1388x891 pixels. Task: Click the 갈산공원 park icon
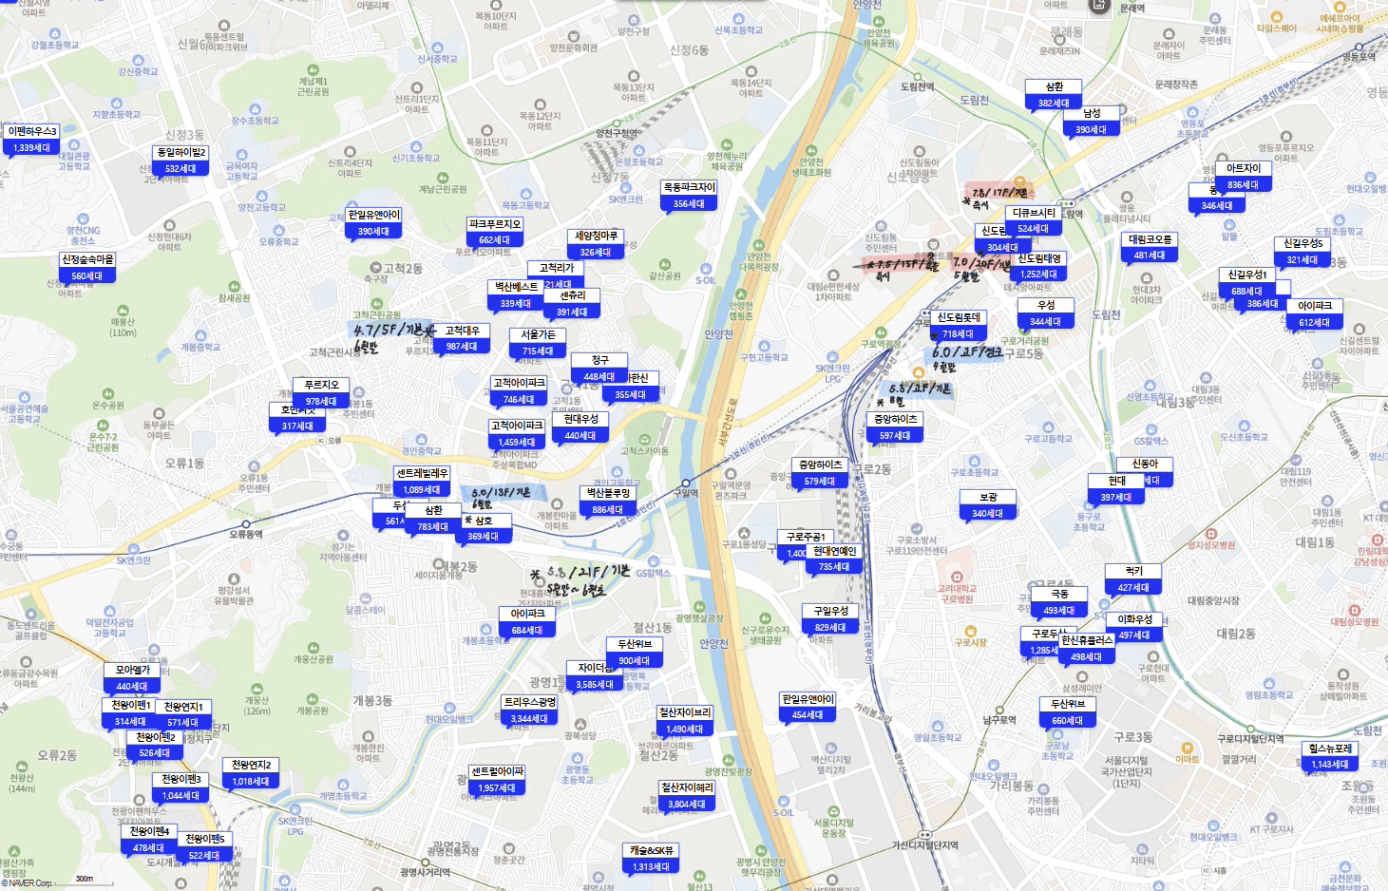[x=664, y=264]
